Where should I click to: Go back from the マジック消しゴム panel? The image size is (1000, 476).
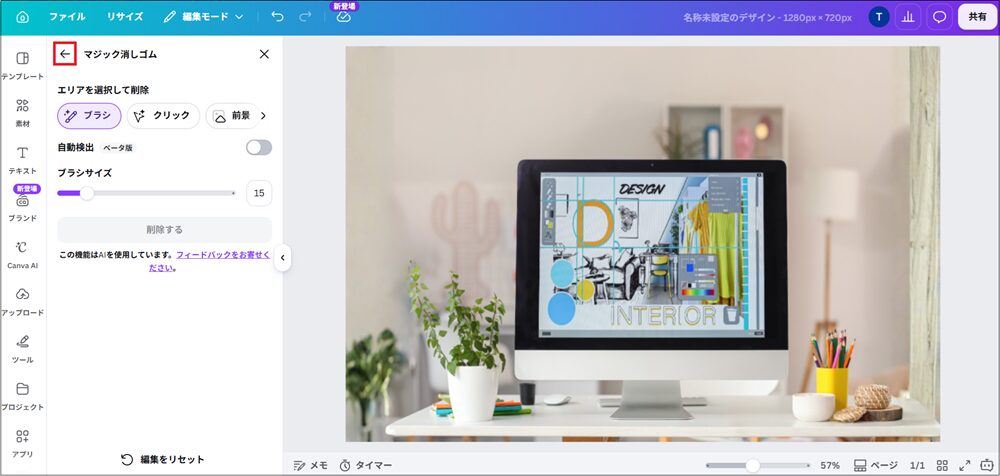tap(64, 54)
